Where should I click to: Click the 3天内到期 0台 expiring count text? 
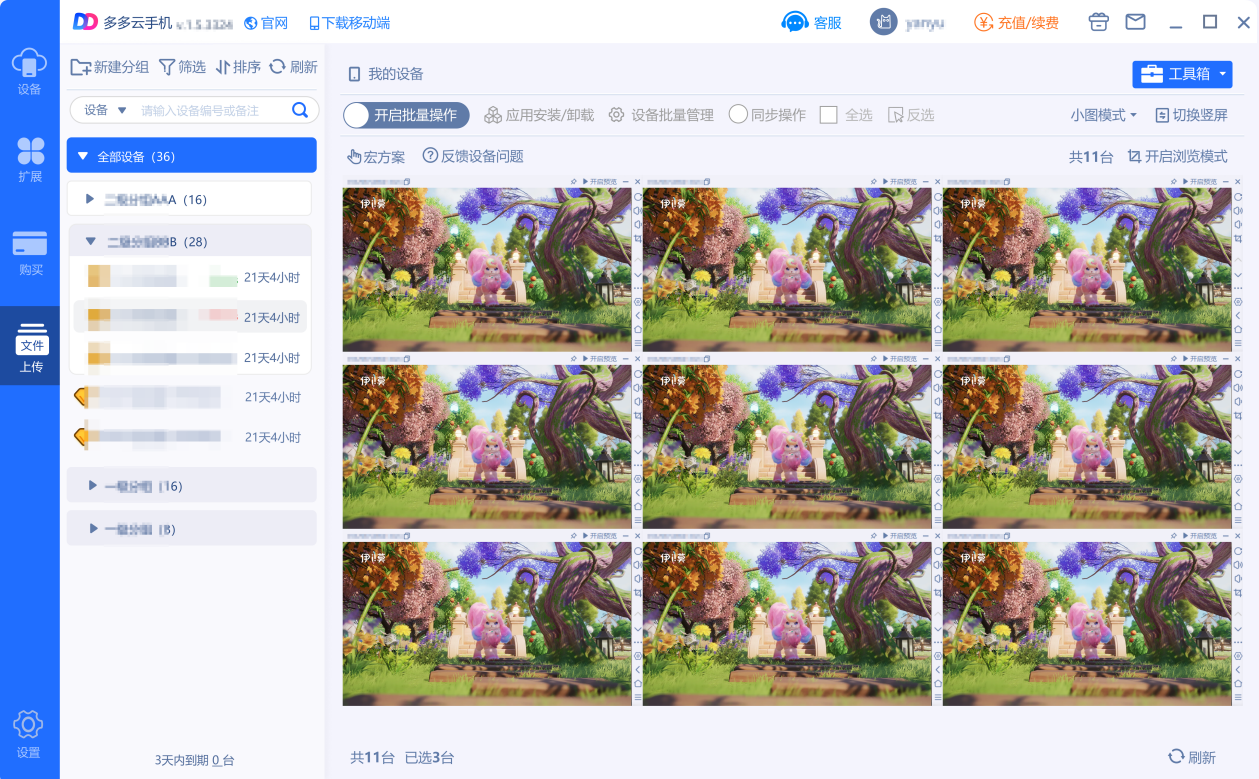(194, 761)
